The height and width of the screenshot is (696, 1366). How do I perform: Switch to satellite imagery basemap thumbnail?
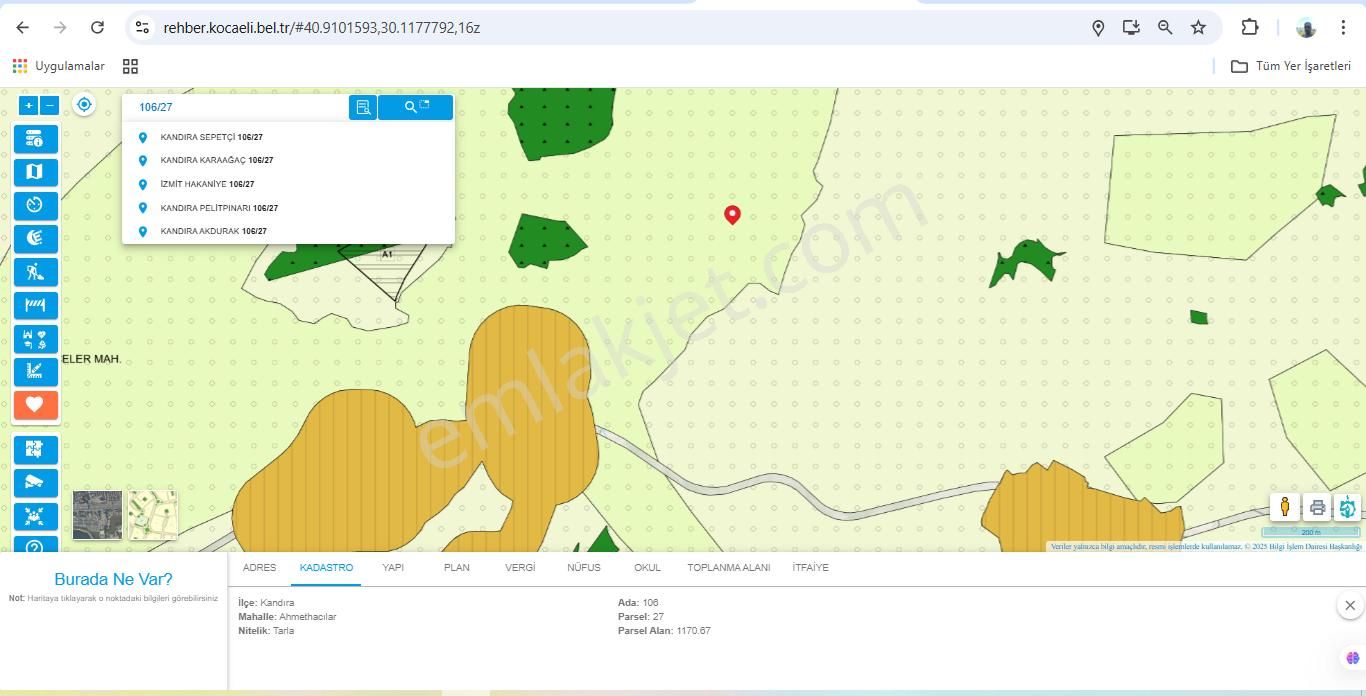point(97,515)
